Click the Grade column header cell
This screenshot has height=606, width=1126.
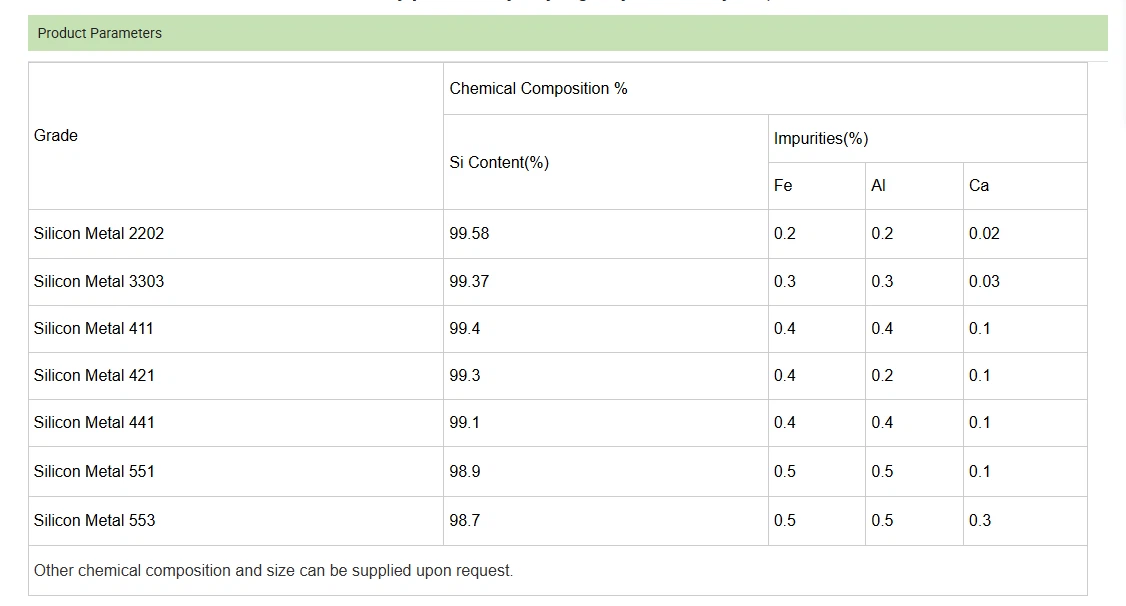coord(56,136)
